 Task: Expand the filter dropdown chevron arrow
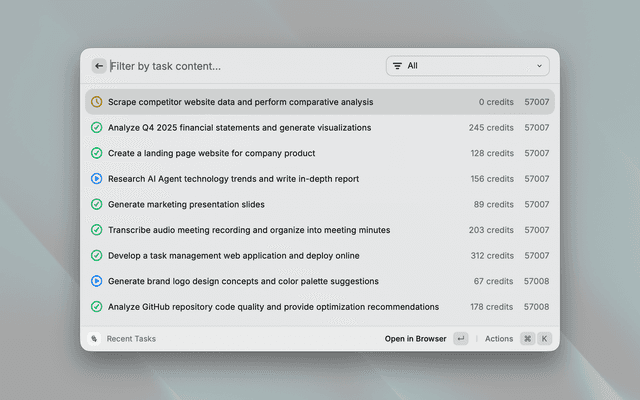click(540, 66)
